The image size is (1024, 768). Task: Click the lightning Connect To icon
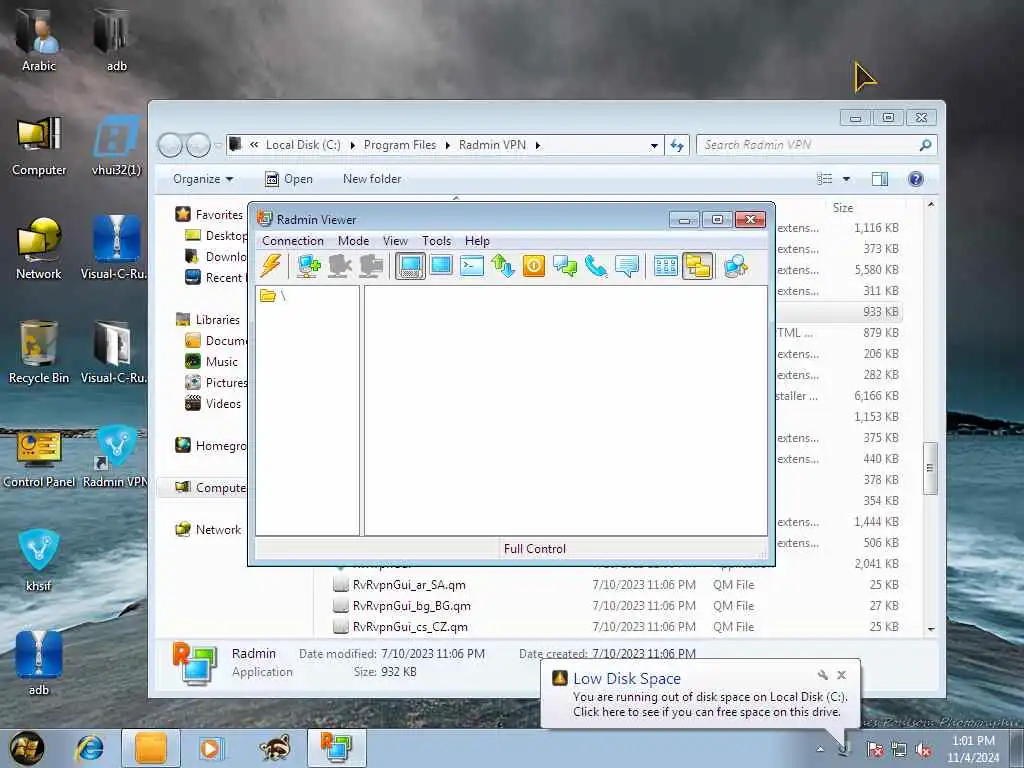270,266
